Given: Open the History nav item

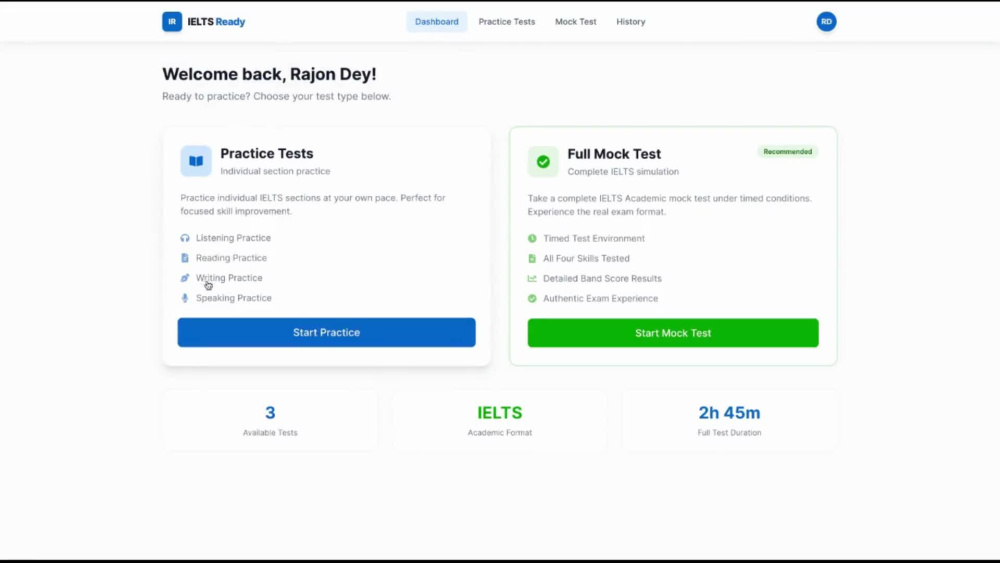Looking at the screenshot, I should coord(631,22).
